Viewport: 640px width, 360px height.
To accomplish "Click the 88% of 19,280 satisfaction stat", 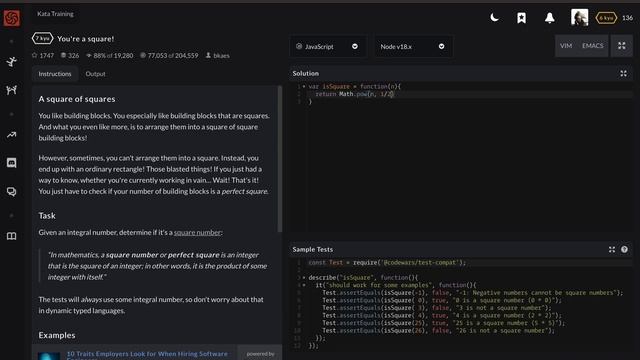I will coord(109,56).
